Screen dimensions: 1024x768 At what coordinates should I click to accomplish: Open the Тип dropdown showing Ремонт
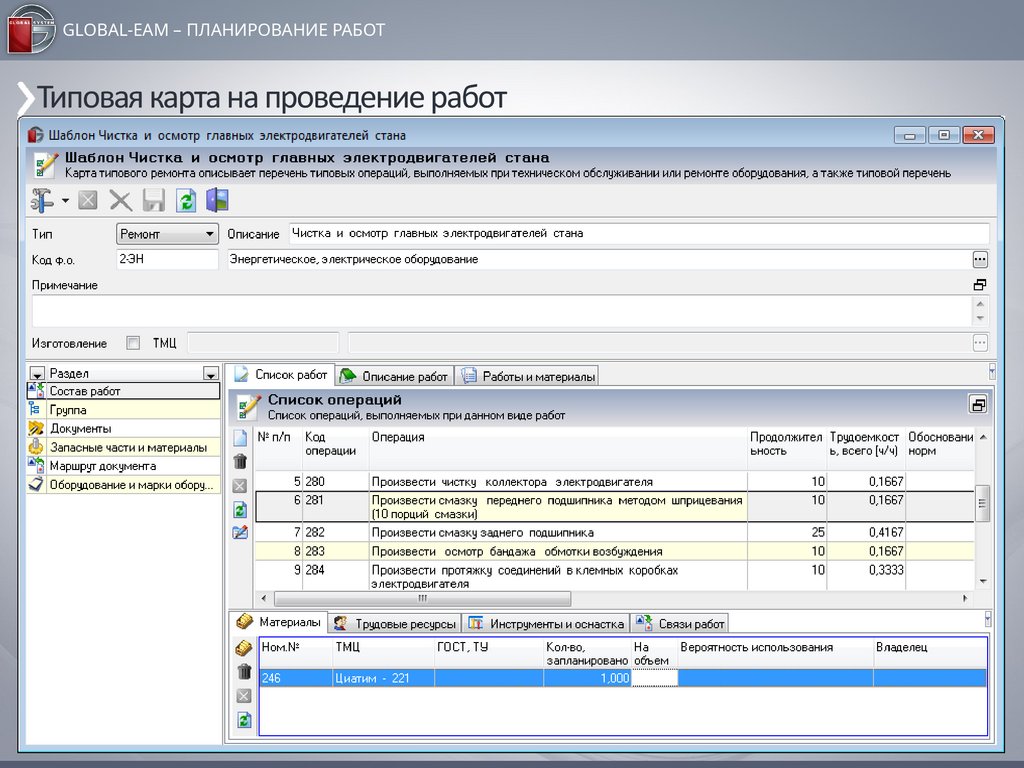click(x=167, y=234)
